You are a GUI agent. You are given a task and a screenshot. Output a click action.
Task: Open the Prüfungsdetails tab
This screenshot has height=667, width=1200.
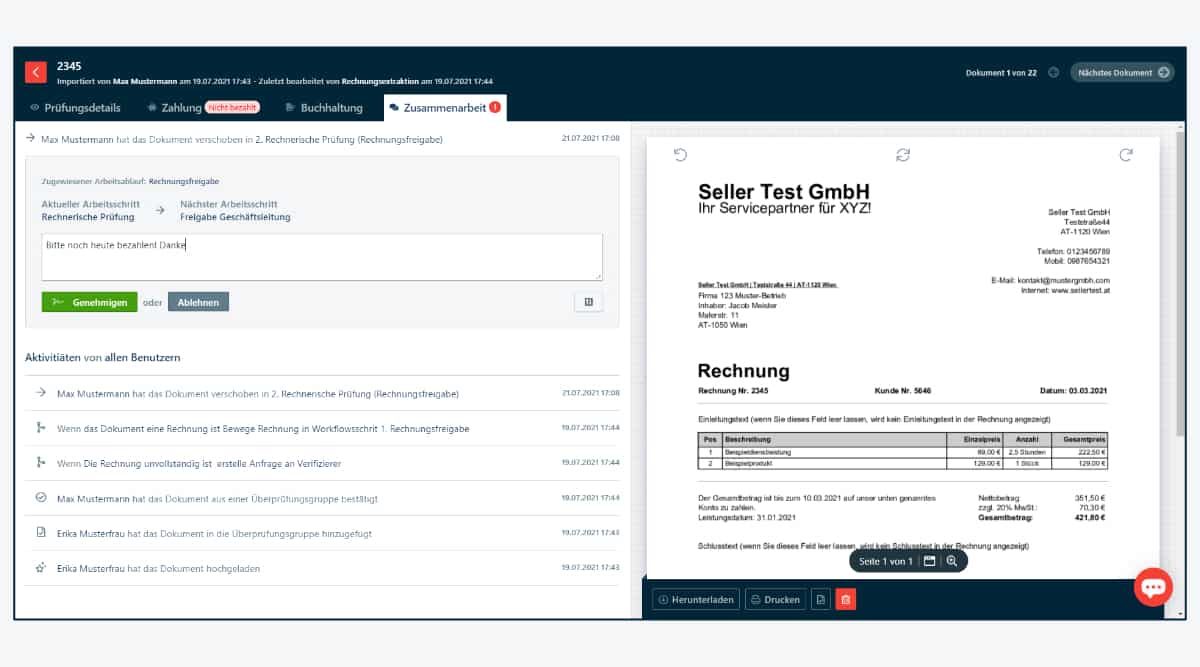pos(75,107)
